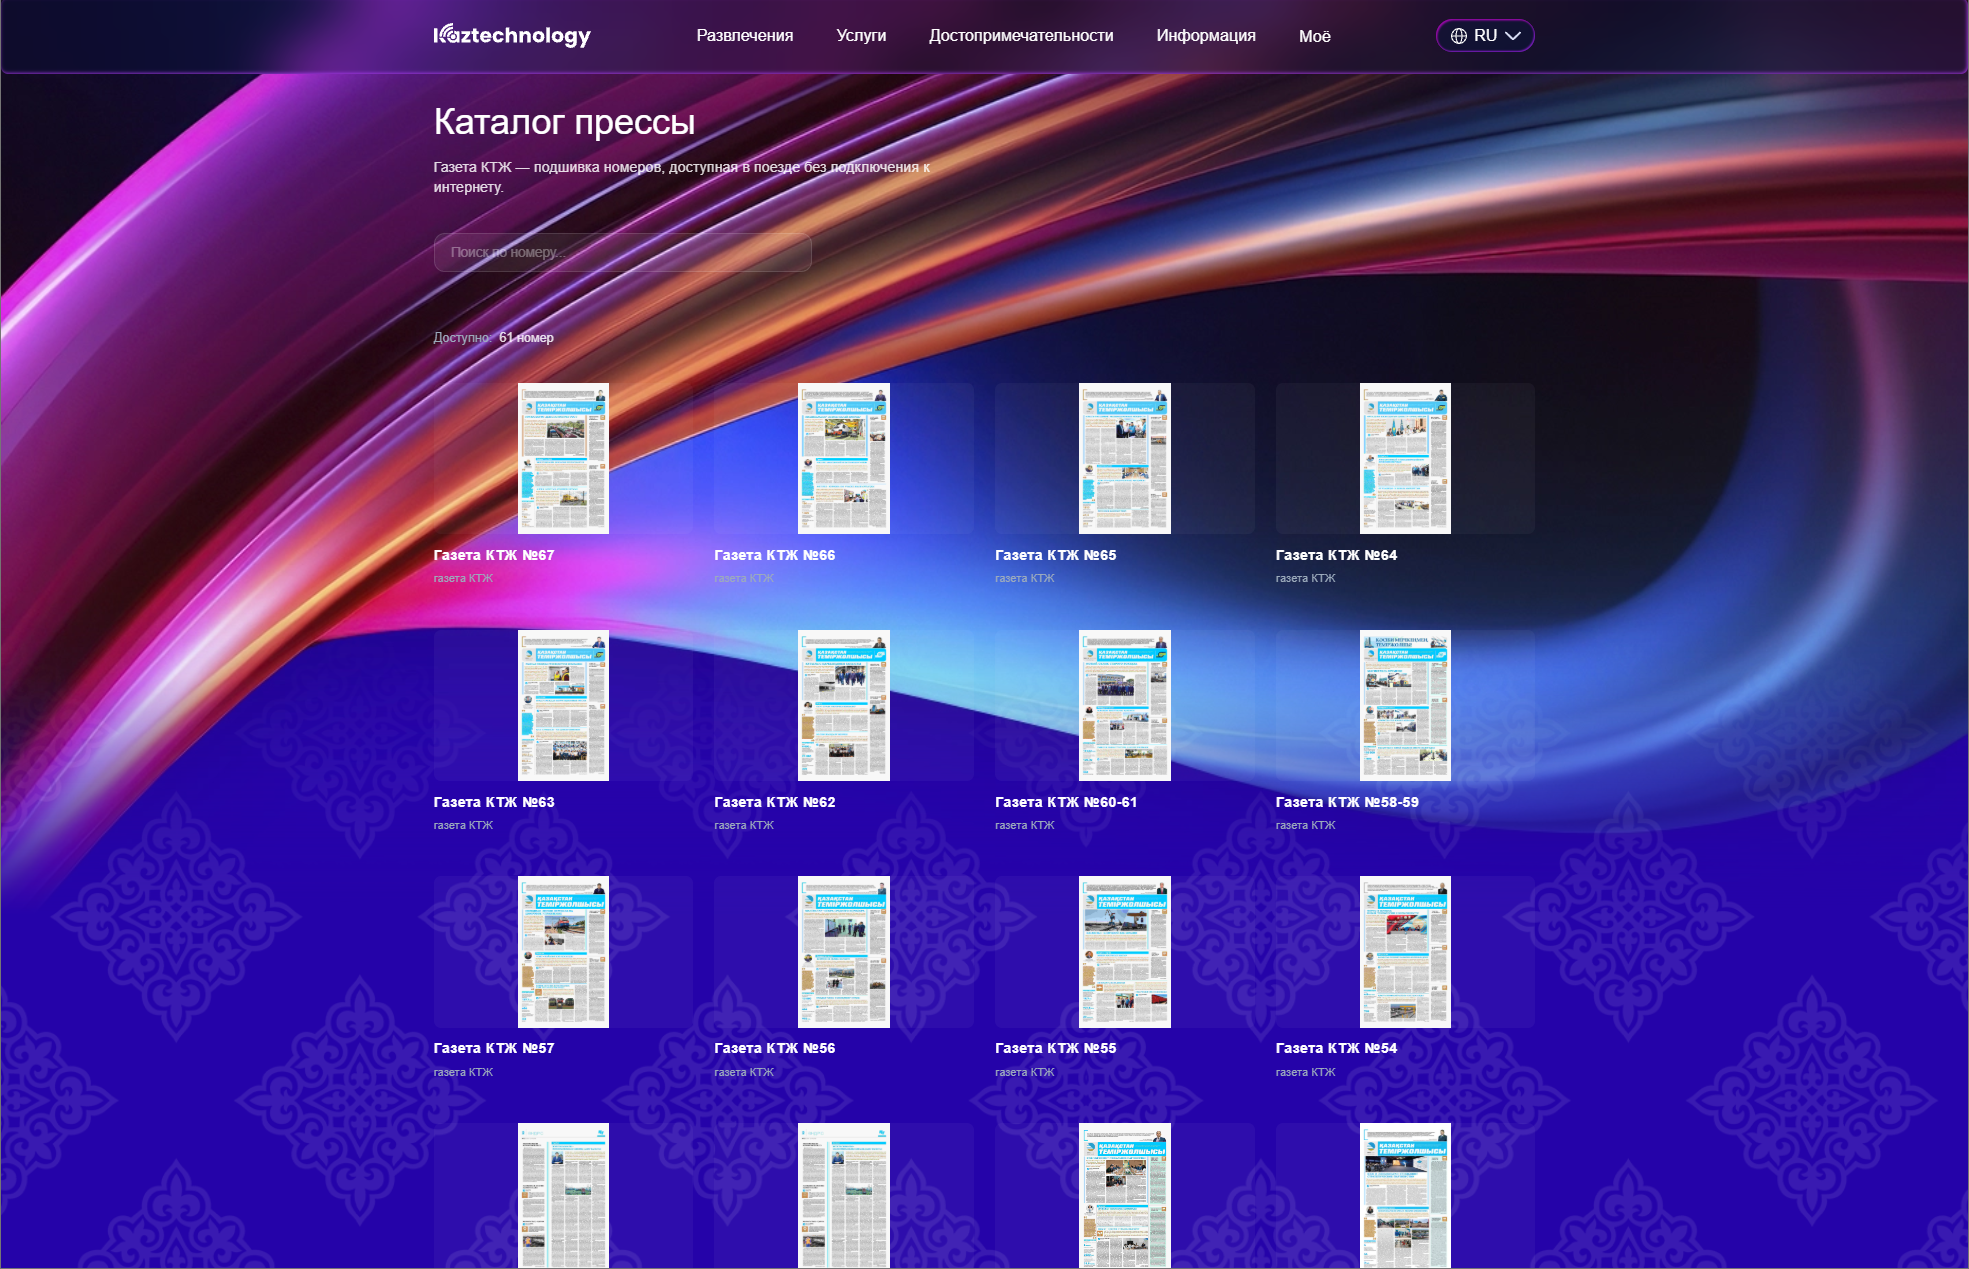The width and height of the screenshot is (1969, 1269).
Task: Click the title link Газета КТЖ №56
Action: tap(775, 1048)
